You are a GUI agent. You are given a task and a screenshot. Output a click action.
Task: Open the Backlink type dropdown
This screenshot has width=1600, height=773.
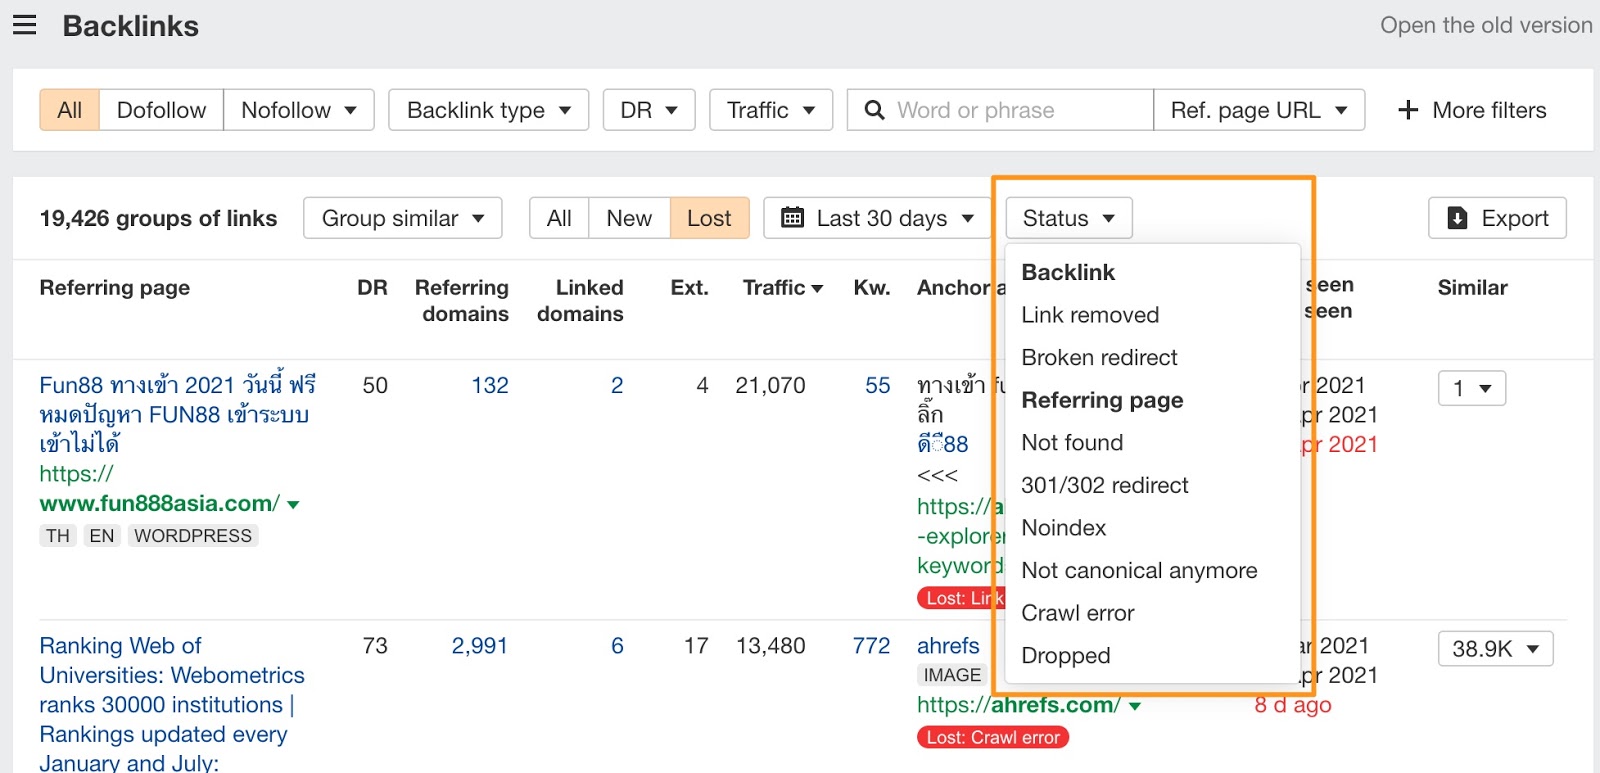[x=488, y=110]
